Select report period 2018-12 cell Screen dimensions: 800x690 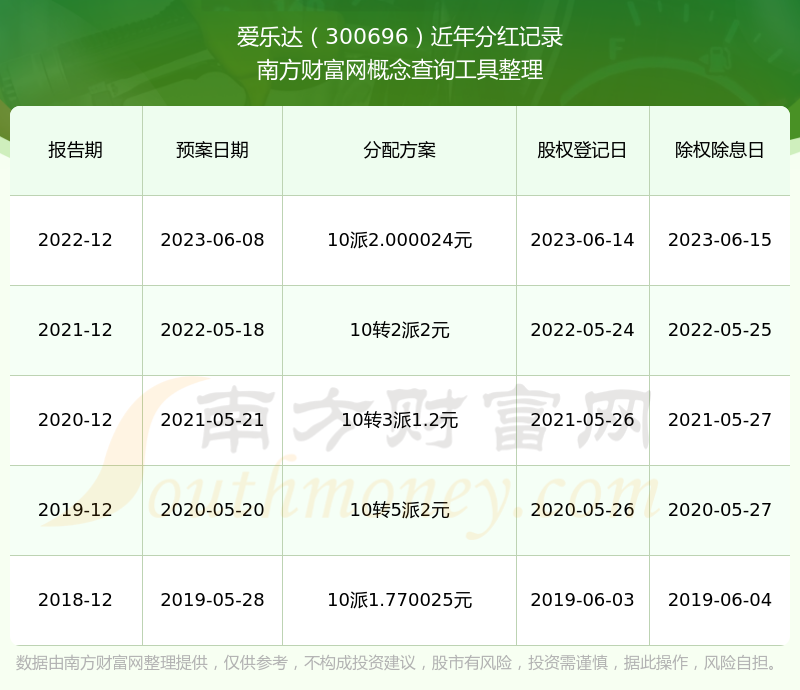pos(76,600)
